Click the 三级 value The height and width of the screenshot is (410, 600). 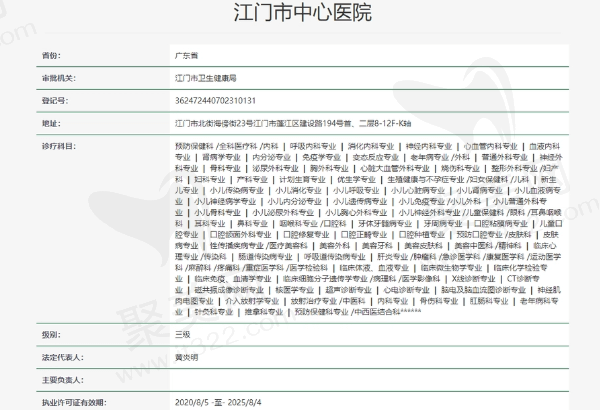[183, 335]
